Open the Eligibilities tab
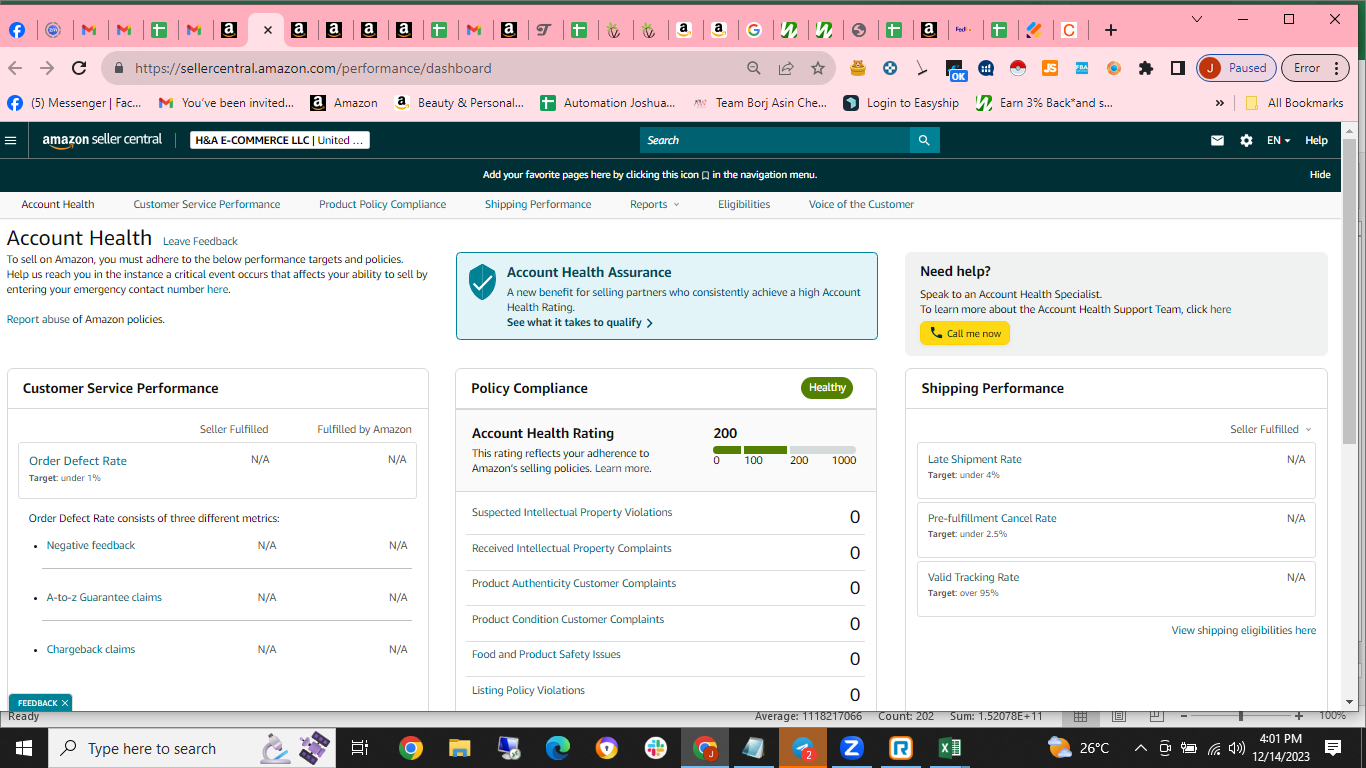The height and width of the screenshot is (768, 1366). (744, 204)
